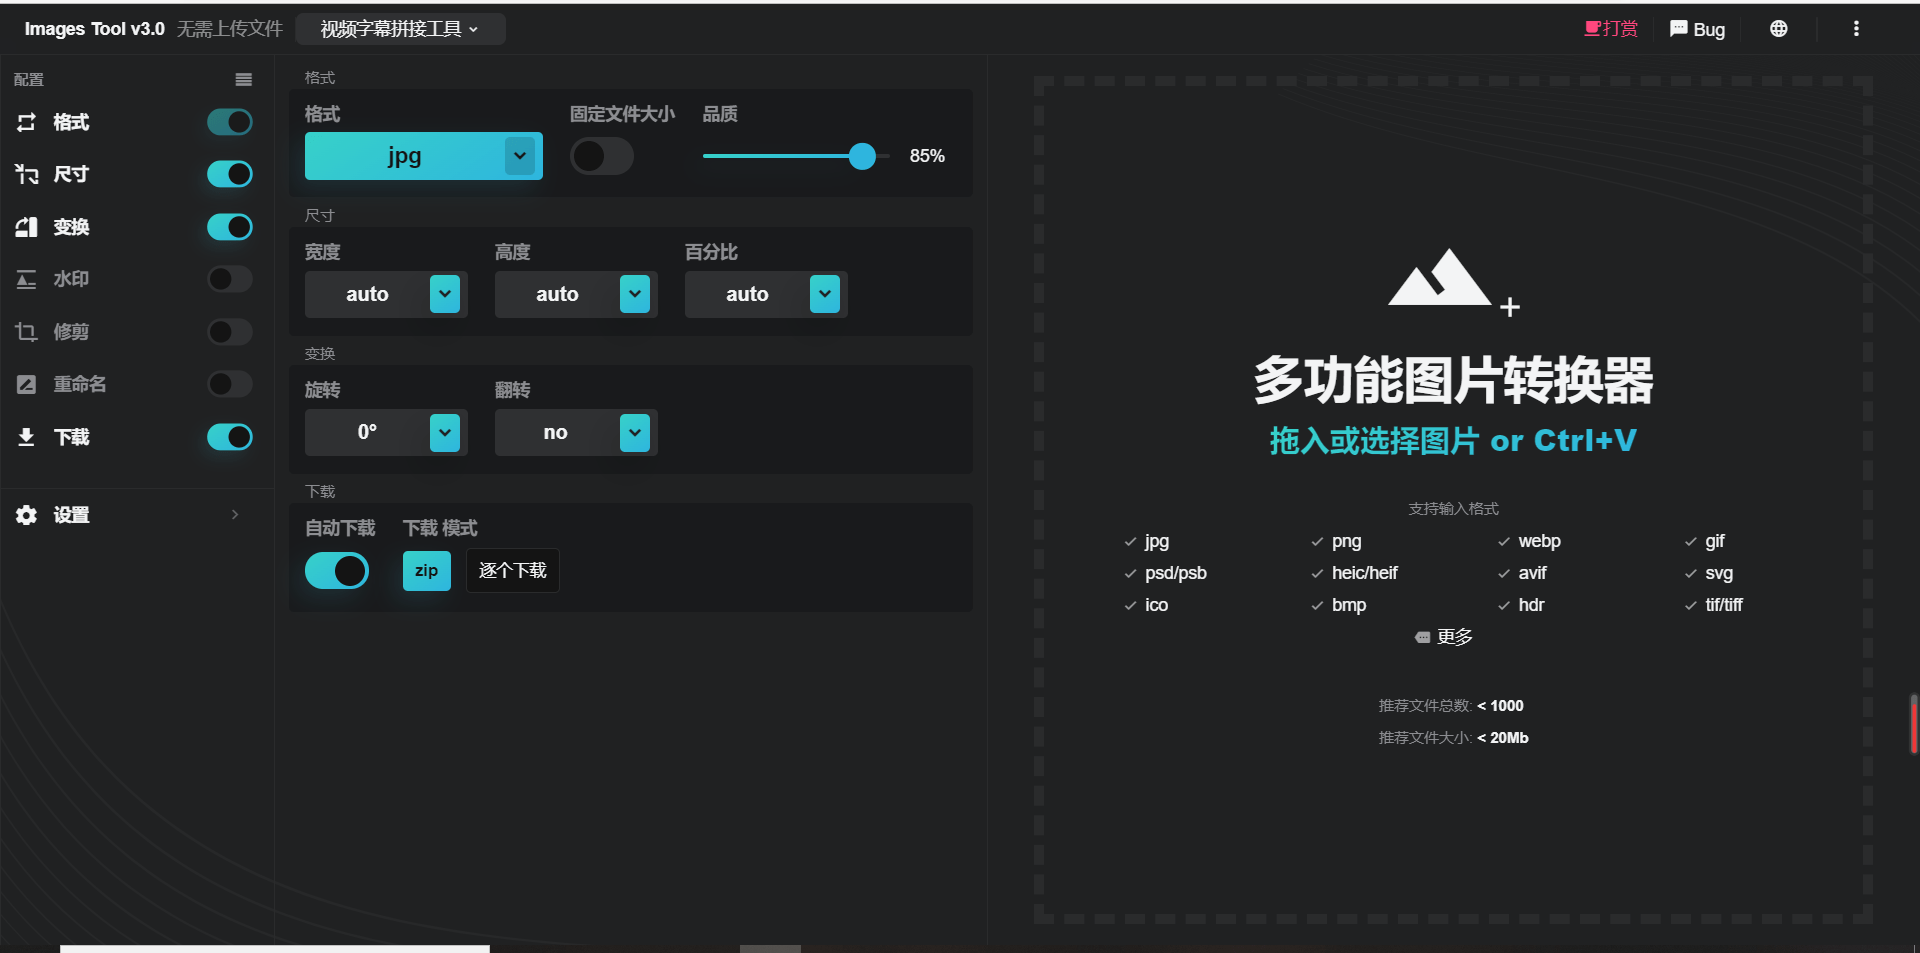Select the 格式 (format) icon in sidebar
The width and height of the screenshot is (1920, 953).
point(26,122)
